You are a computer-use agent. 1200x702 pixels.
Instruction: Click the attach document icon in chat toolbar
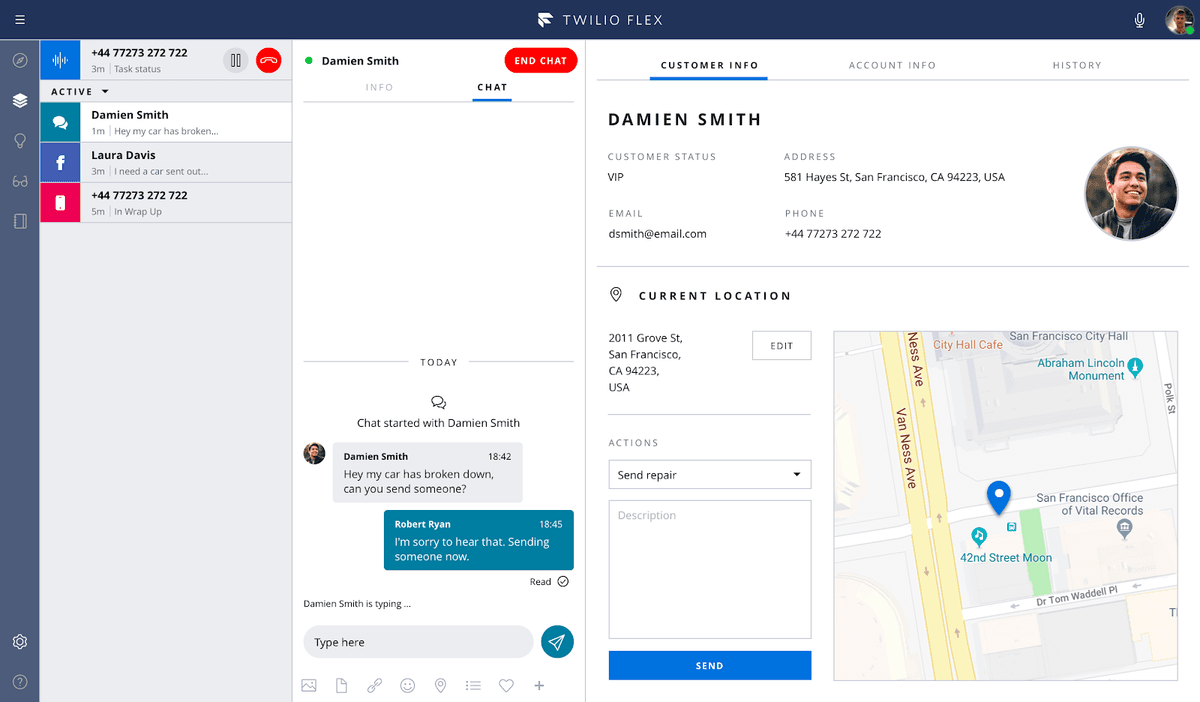point(342,685)
